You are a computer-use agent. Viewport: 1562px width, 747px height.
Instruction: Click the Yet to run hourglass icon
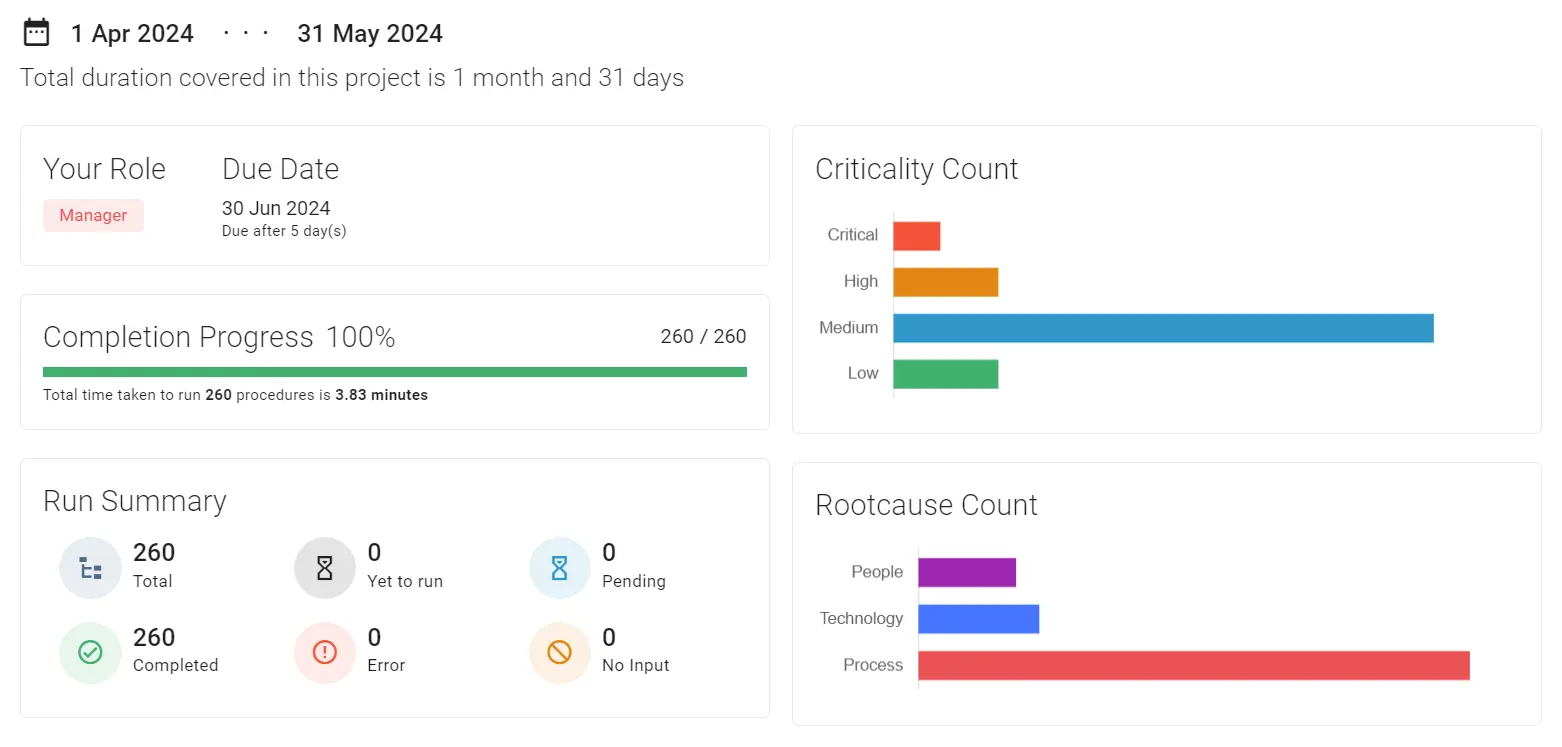click(325, 568)
